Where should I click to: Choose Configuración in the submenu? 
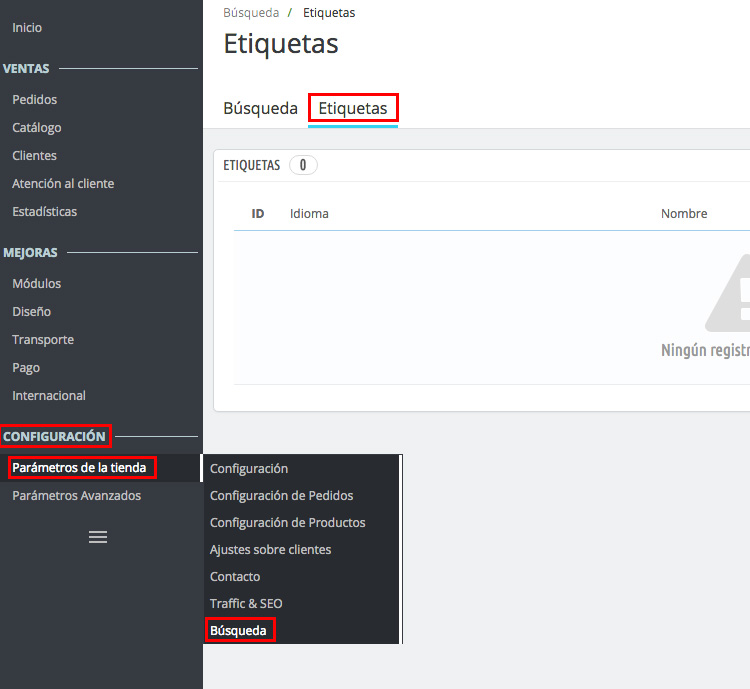249,468
